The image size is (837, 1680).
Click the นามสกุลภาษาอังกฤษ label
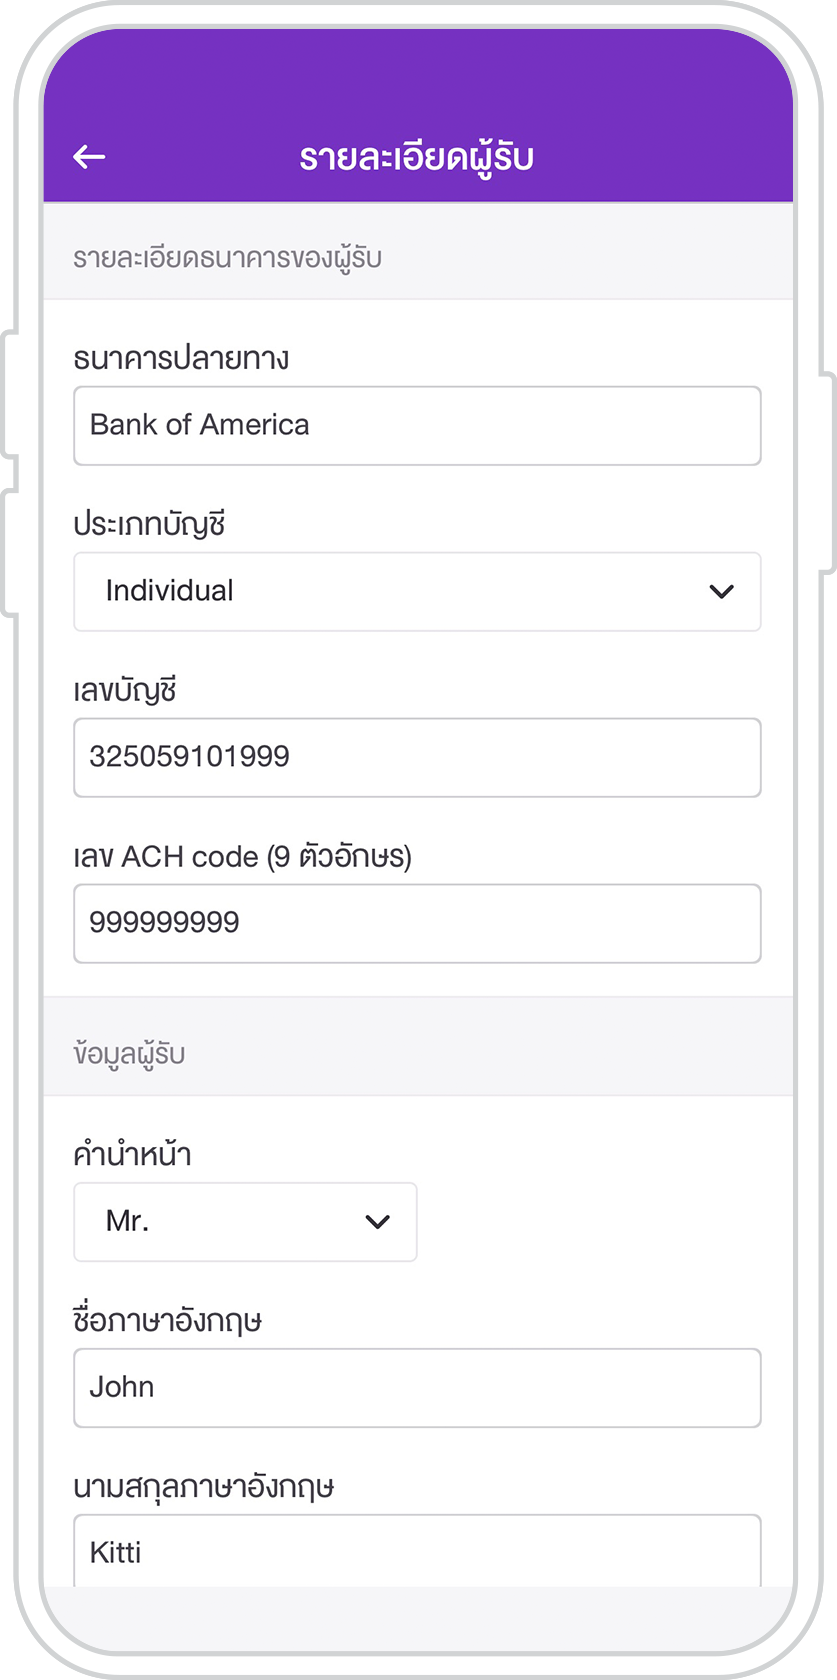203,1487
